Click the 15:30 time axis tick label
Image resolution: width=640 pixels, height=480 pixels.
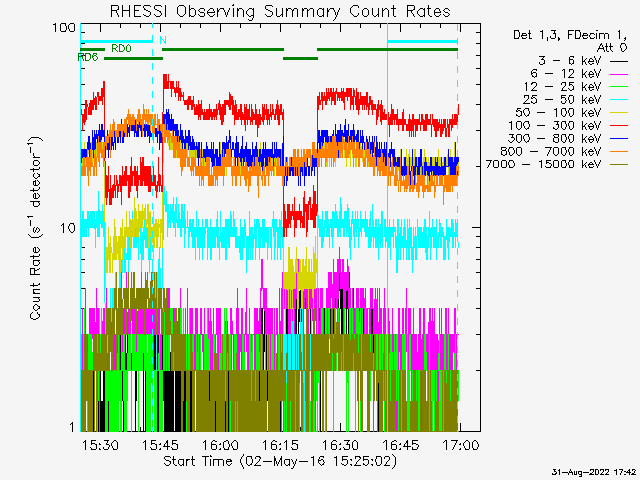100,445
